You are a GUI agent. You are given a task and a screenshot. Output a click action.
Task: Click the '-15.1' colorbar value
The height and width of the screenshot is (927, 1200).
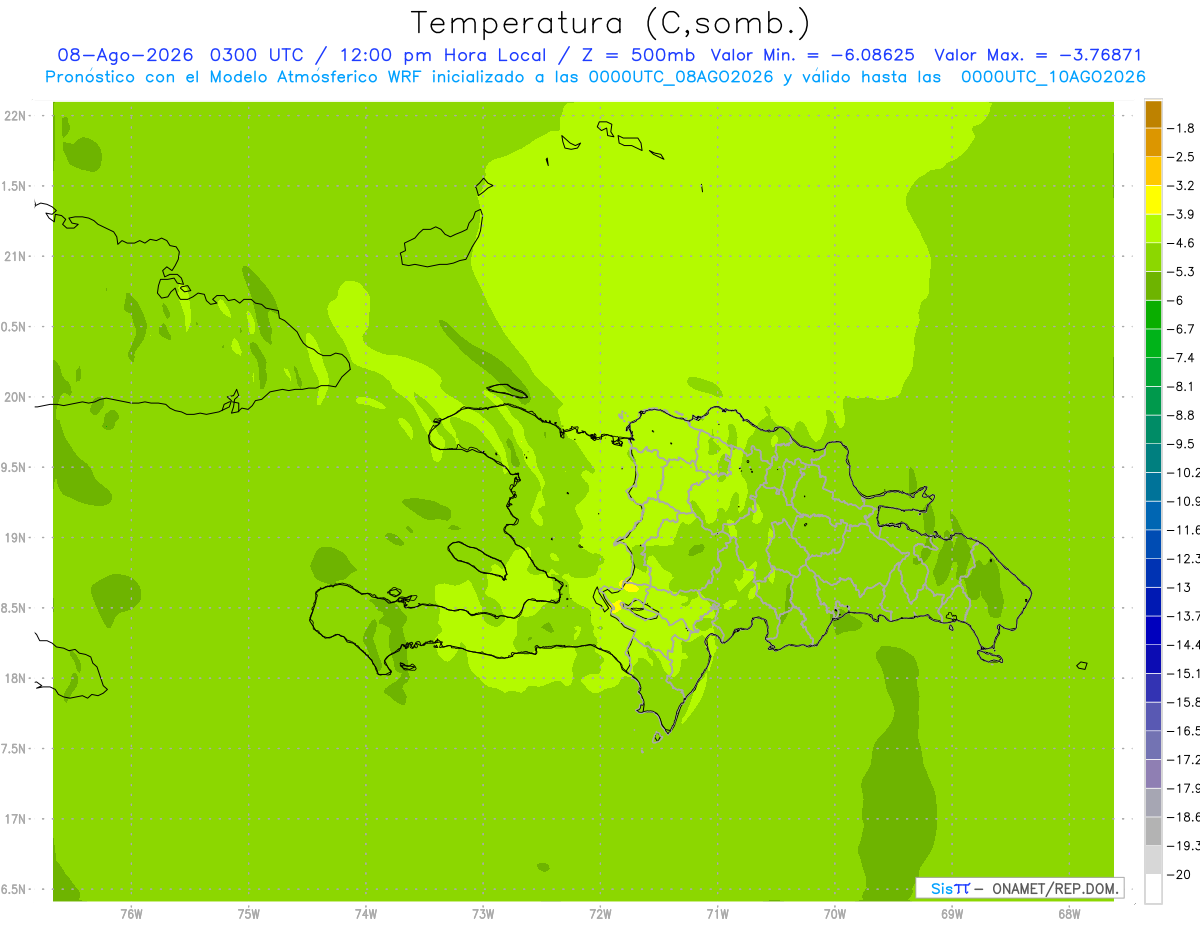(x=1183, y=673)
